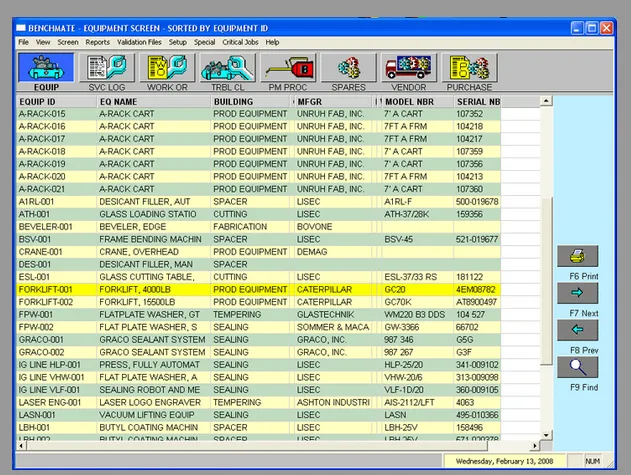The width and height of the screenshot is (631, 475).
Task: Open the Special menu
Action: tap(204, 42)
